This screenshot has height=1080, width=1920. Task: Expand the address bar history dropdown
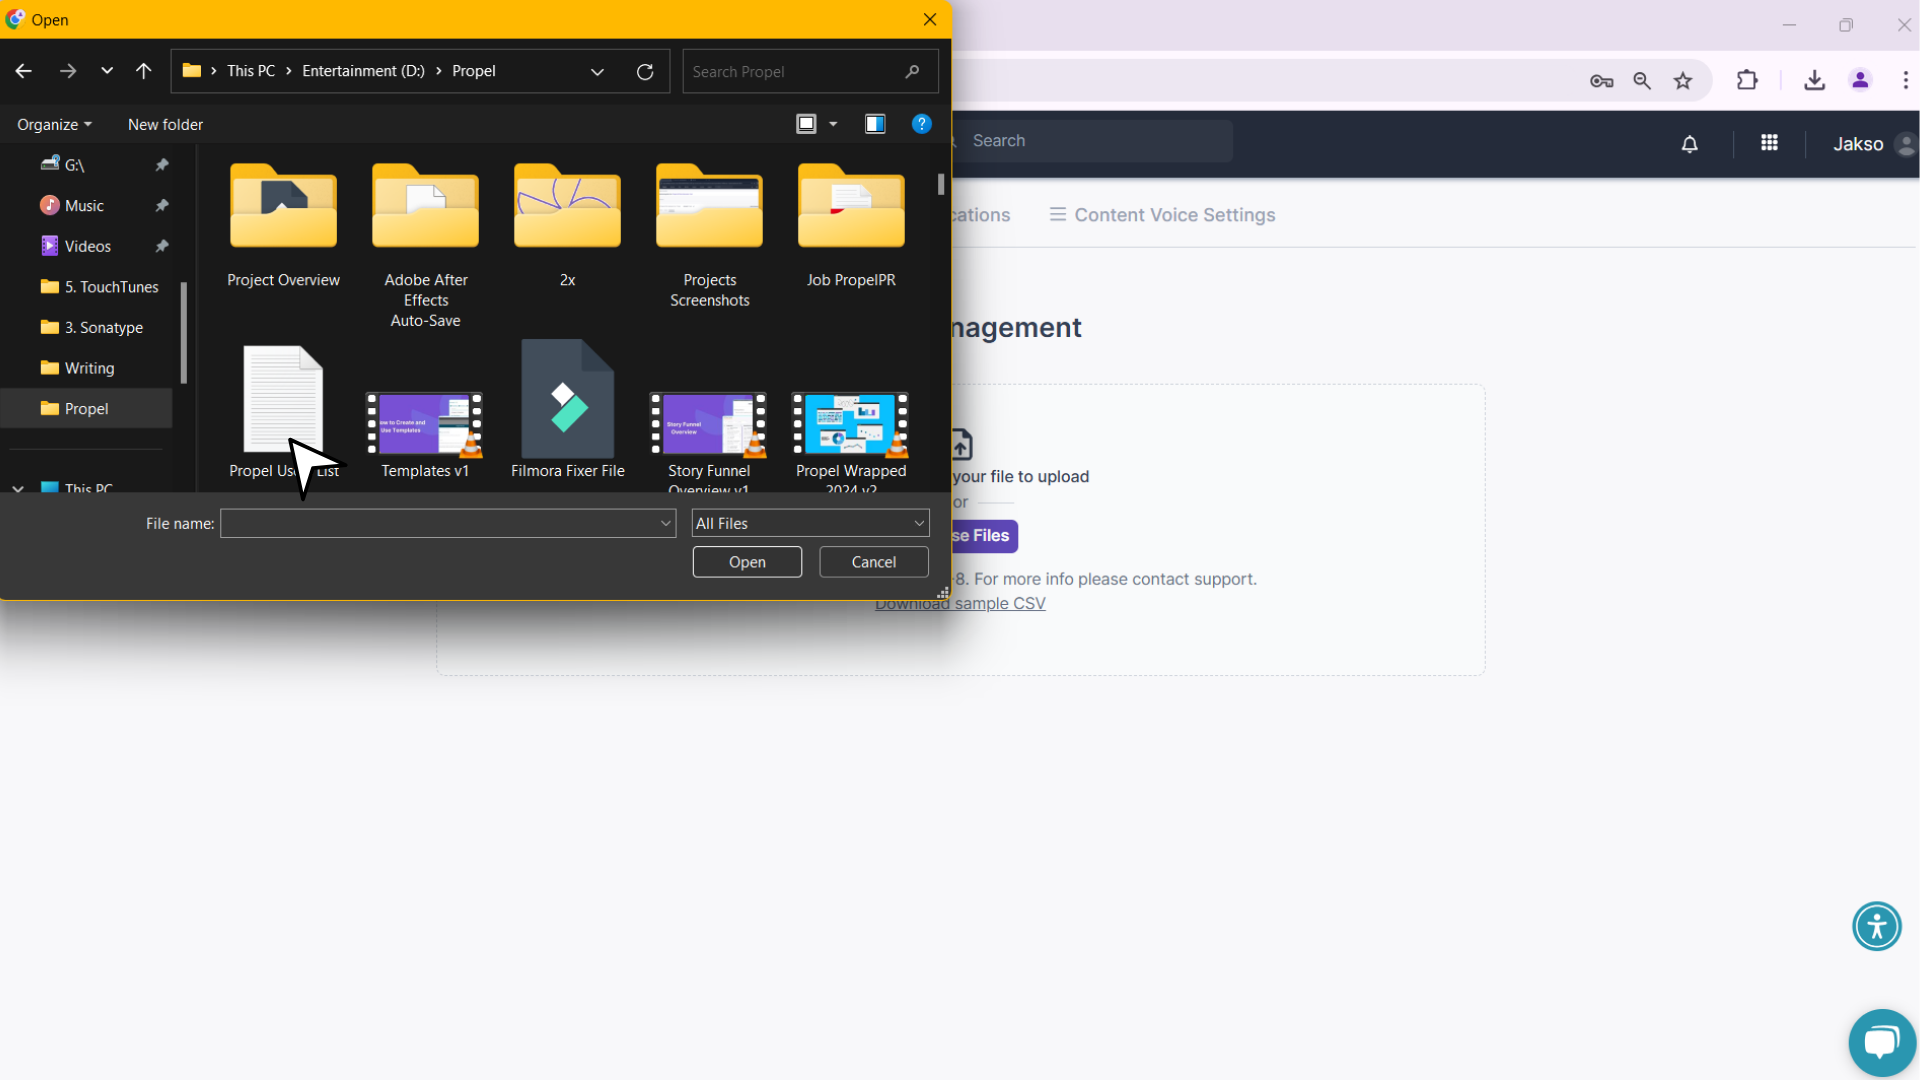[597, 72]
